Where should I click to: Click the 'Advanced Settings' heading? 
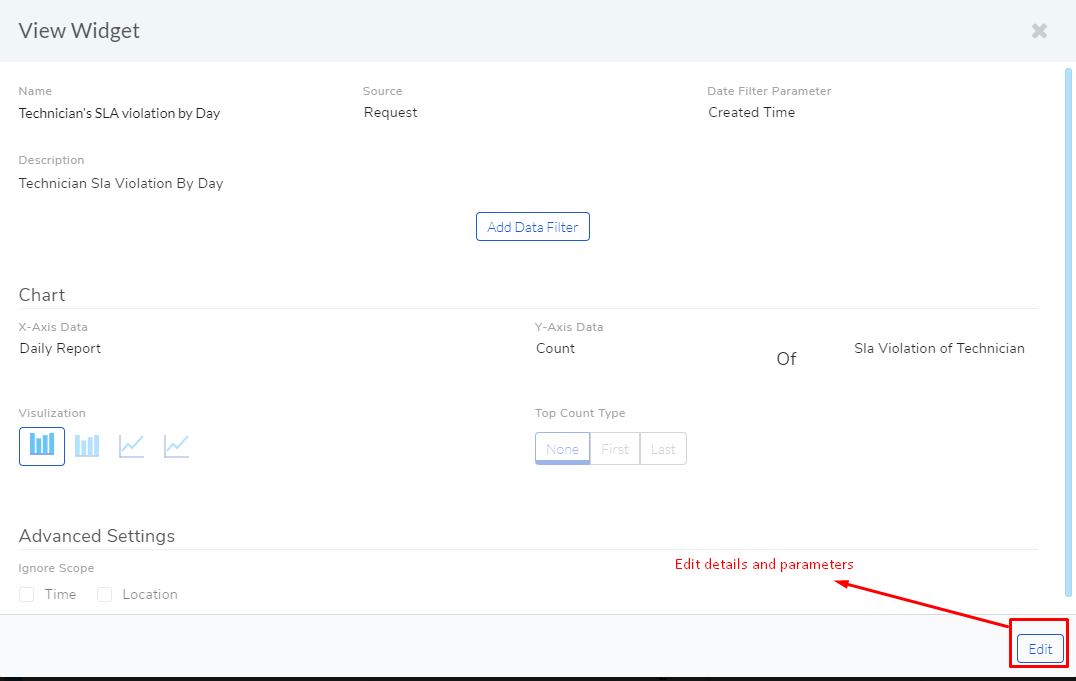(97, 535)
